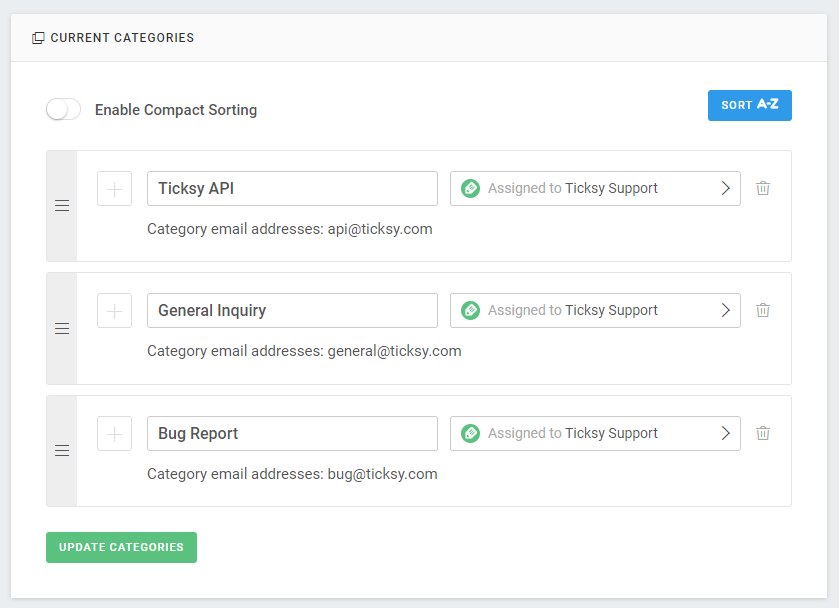Focus the General Inquiry name field
Image resolution: width=839 pixels, height=608 pixels.
click(x=292, y=310)
